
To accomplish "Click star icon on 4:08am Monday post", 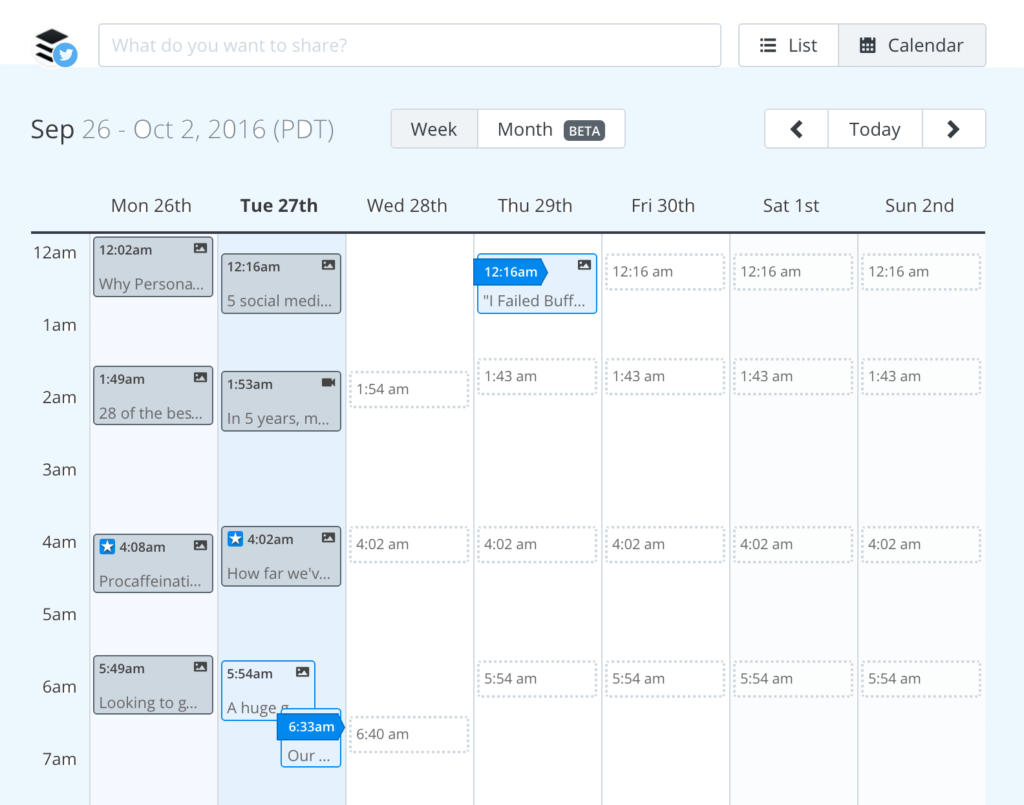I will (x=107, y=547).
